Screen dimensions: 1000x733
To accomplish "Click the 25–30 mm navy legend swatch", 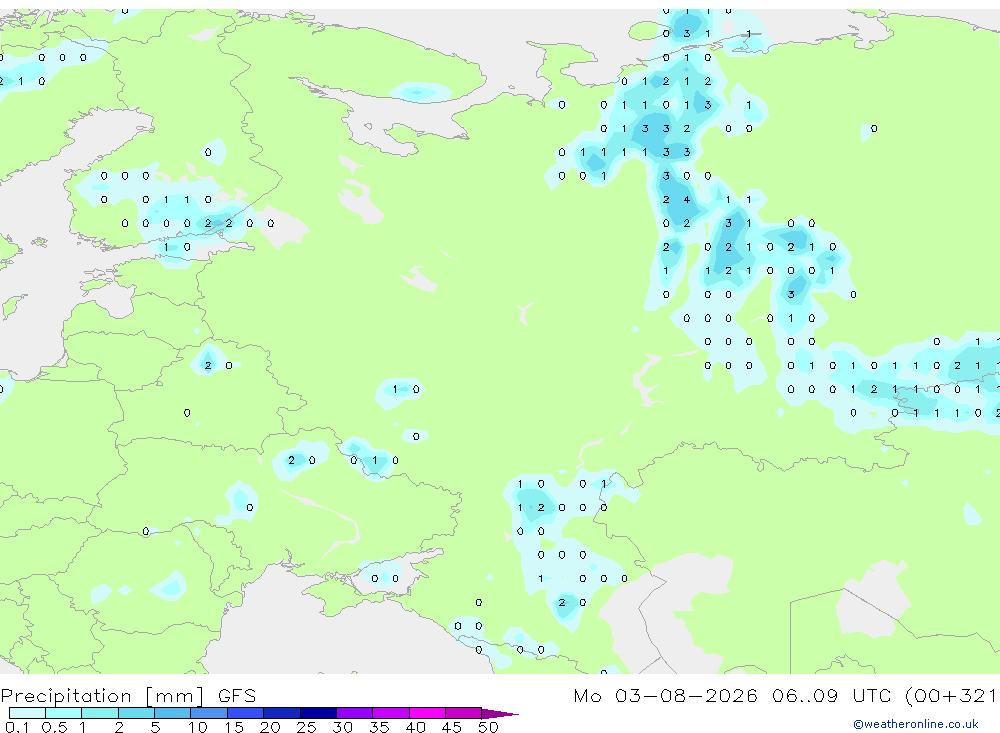I will 318,713.
